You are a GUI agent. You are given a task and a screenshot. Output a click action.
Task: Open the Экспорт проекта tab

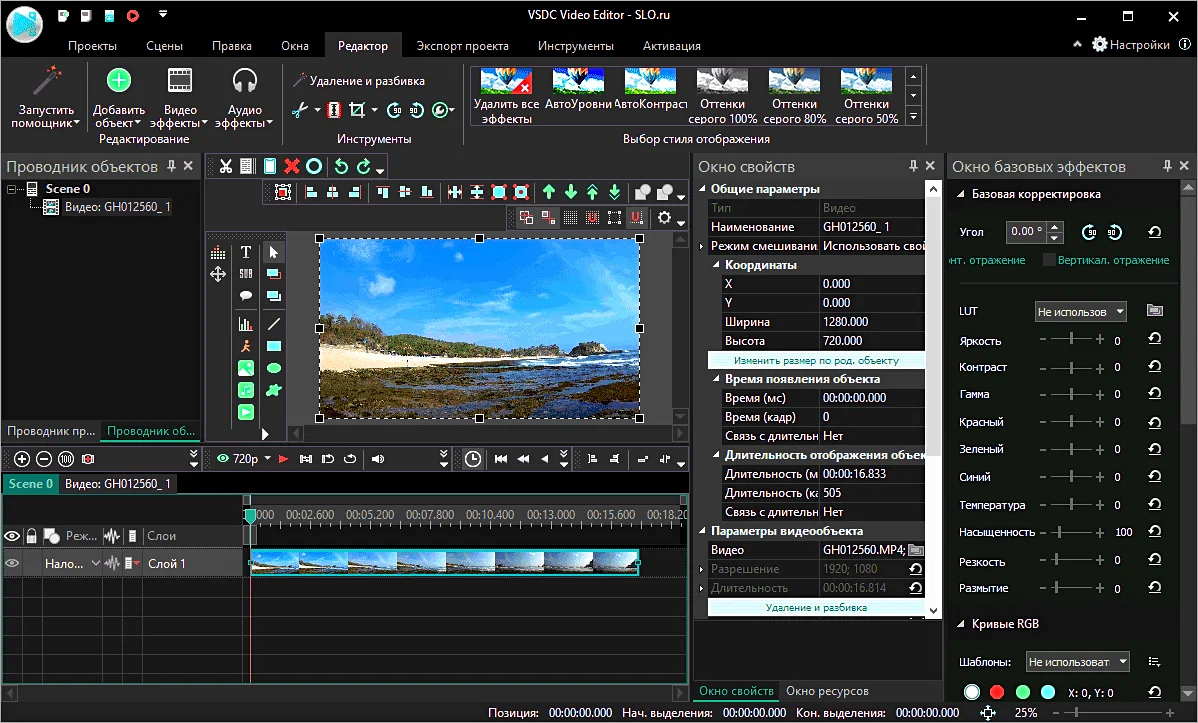point(462,46)
